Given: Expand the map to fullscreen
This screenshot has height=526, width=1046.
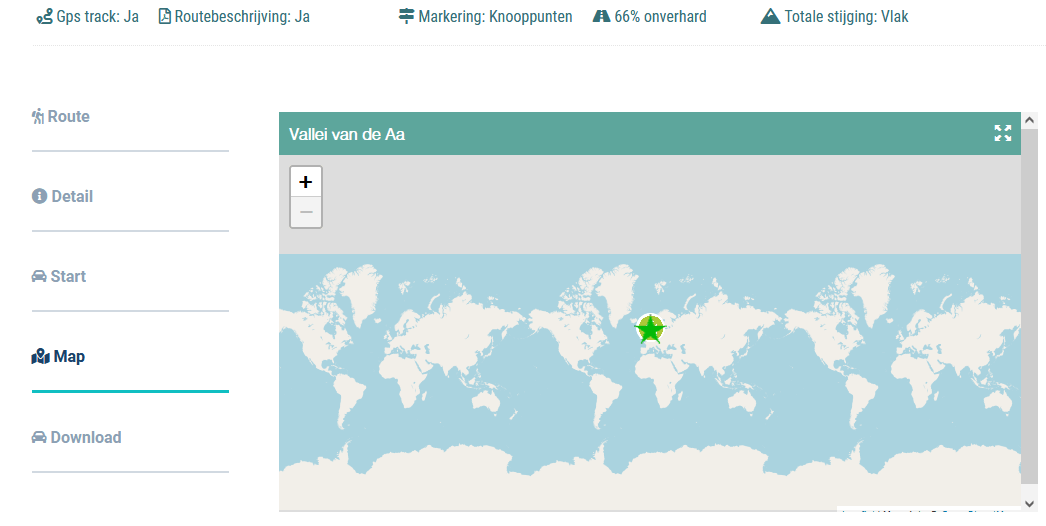Looking at the screenshot, I should [x=1003, y=134].
